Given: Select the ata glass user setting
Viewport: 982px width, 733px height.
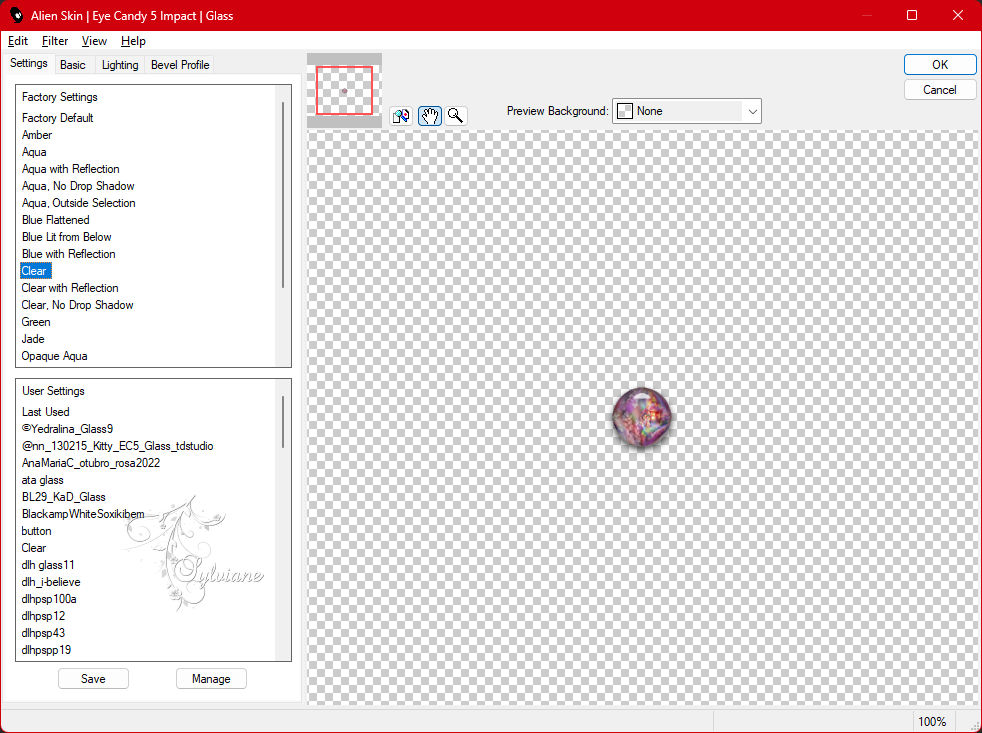Looking at the screenshot, I should coord(42,480).
